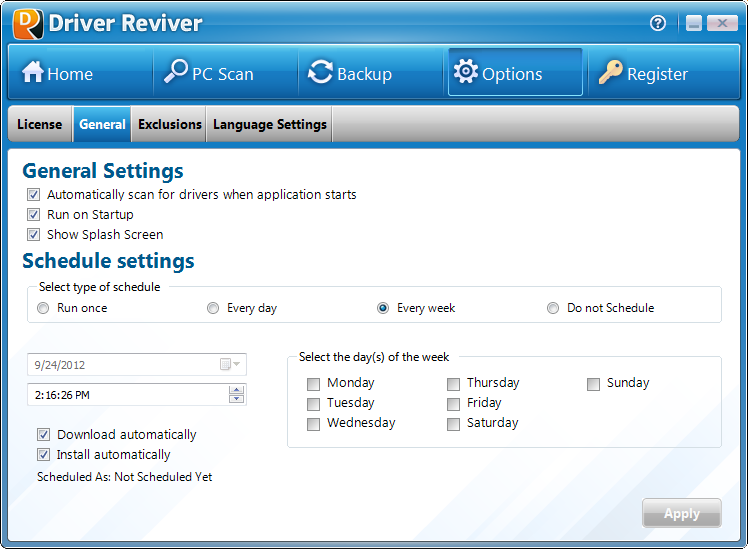Open the Options section label
The height and width of the screenshot is (549, 748).
(x=512, y=74)
